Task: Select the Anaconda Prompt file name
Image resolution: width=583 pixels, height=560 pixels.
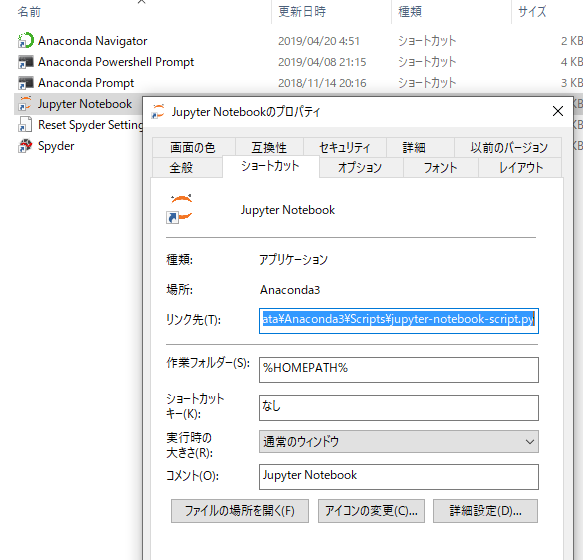Action: click(86, 83)
